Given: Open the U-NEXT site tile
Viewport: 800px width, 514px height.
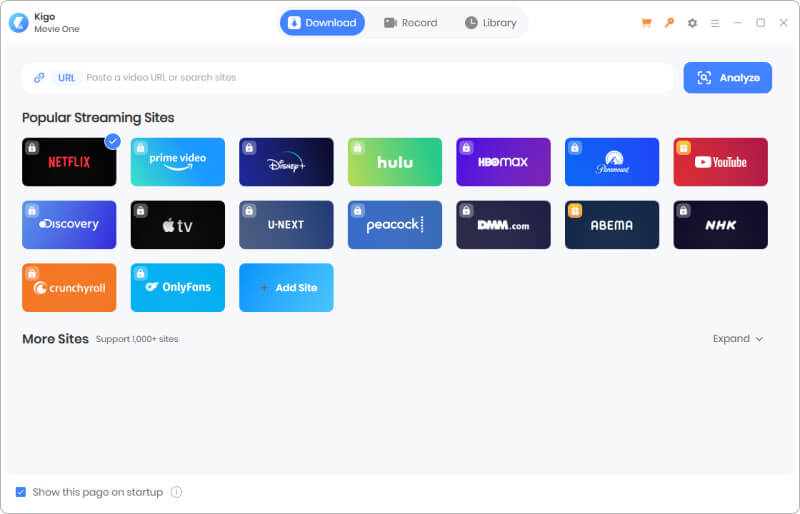Looking at the screenshot, I should 286,225.
